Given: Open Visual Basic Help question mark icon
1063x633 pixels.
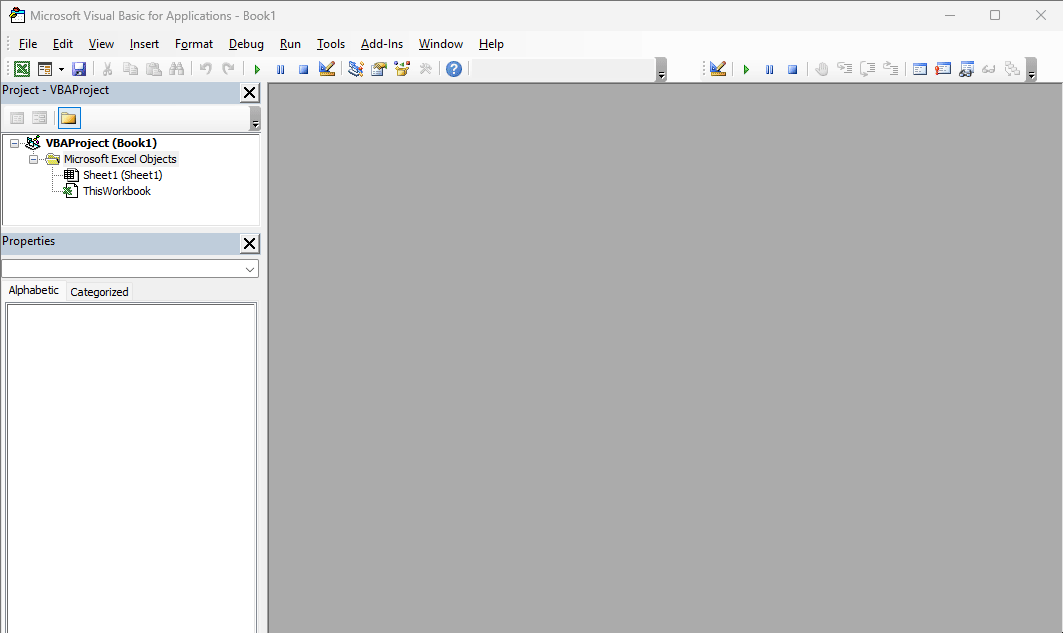Looking at the screenshot, I should (454, 69).
